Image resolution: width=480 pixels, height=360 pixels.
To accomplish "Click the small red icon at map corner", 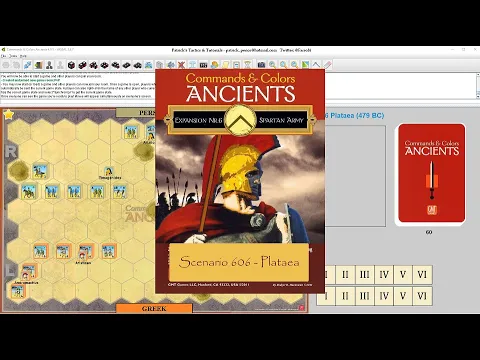I will click(x=302, y=308).
